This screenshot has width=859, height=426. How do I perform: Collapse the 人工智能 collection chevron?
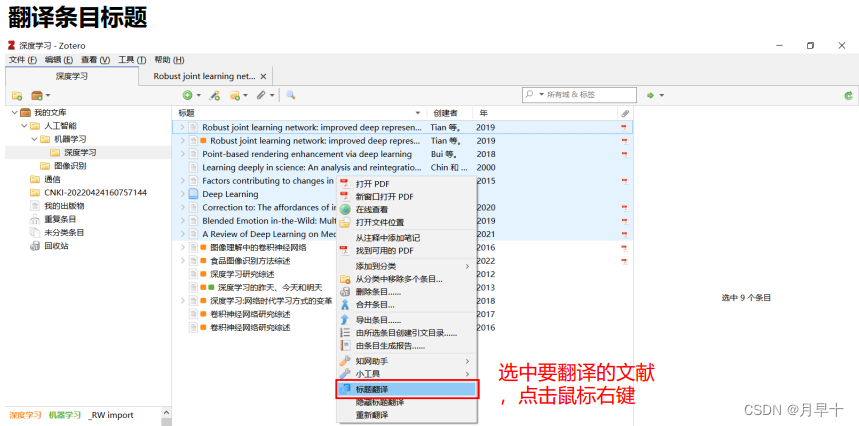tap(24, 126)
